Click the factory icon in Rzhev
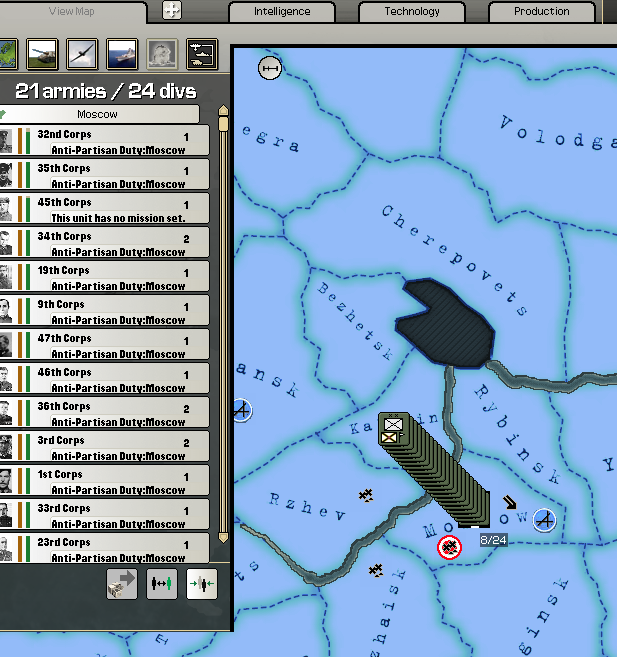The height and width of the screenshot is (657, 617). [x=366, y=495]
